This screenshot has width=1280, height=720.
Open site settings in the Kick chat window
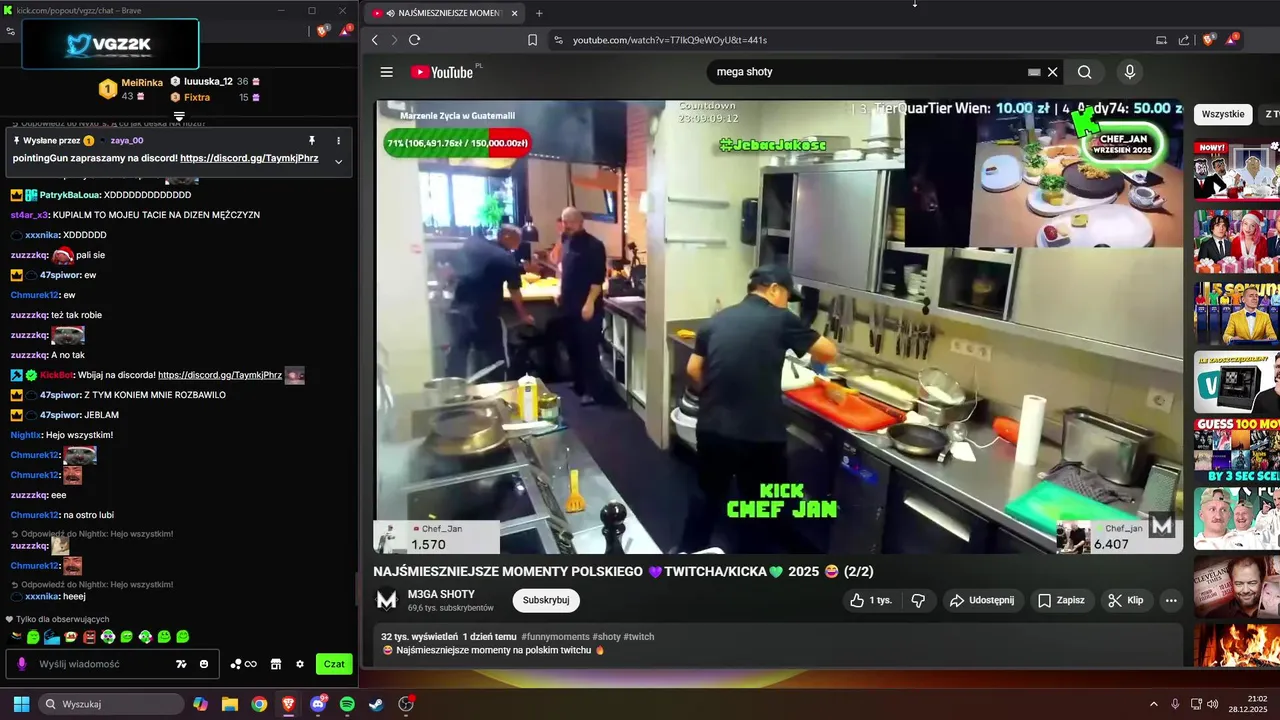10,31
